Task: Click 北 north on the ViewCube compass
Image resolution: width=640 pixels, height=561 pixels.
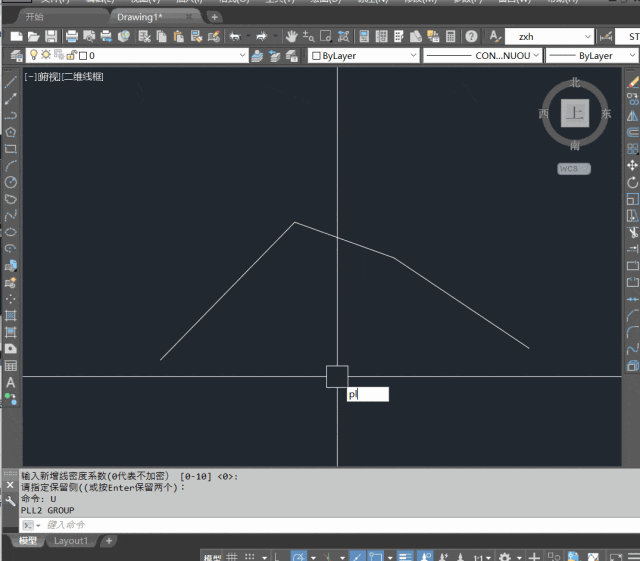Action: click(575, 83)
